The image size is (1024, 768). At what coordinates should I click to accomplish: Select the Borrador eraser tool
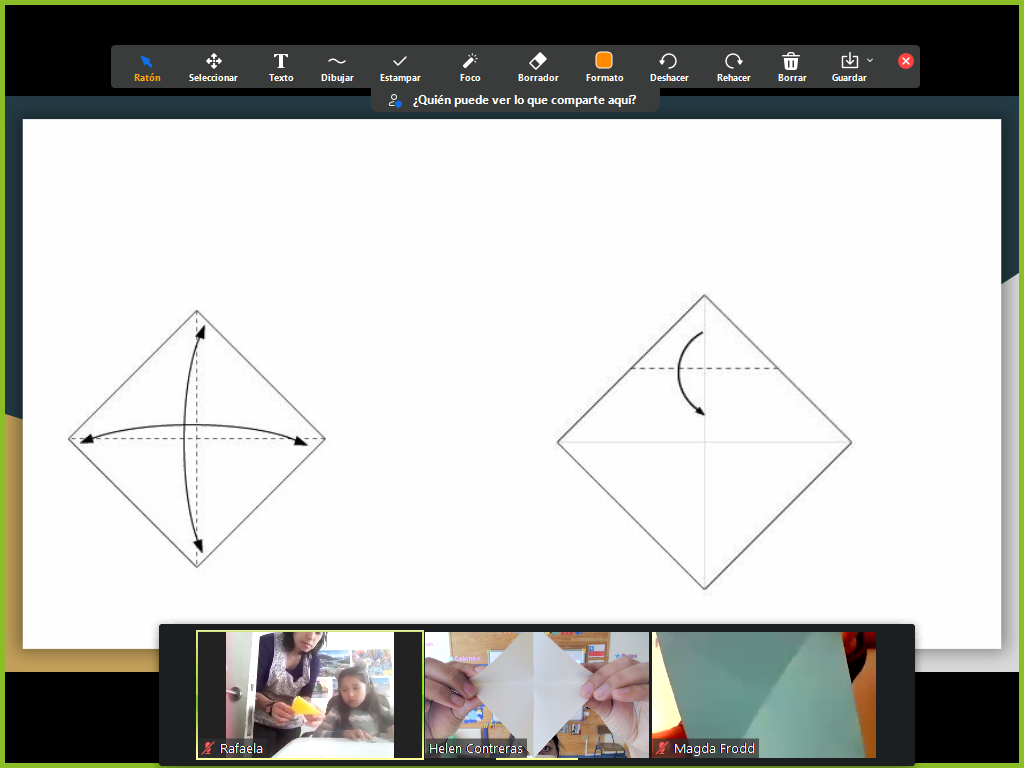point(538,66)
